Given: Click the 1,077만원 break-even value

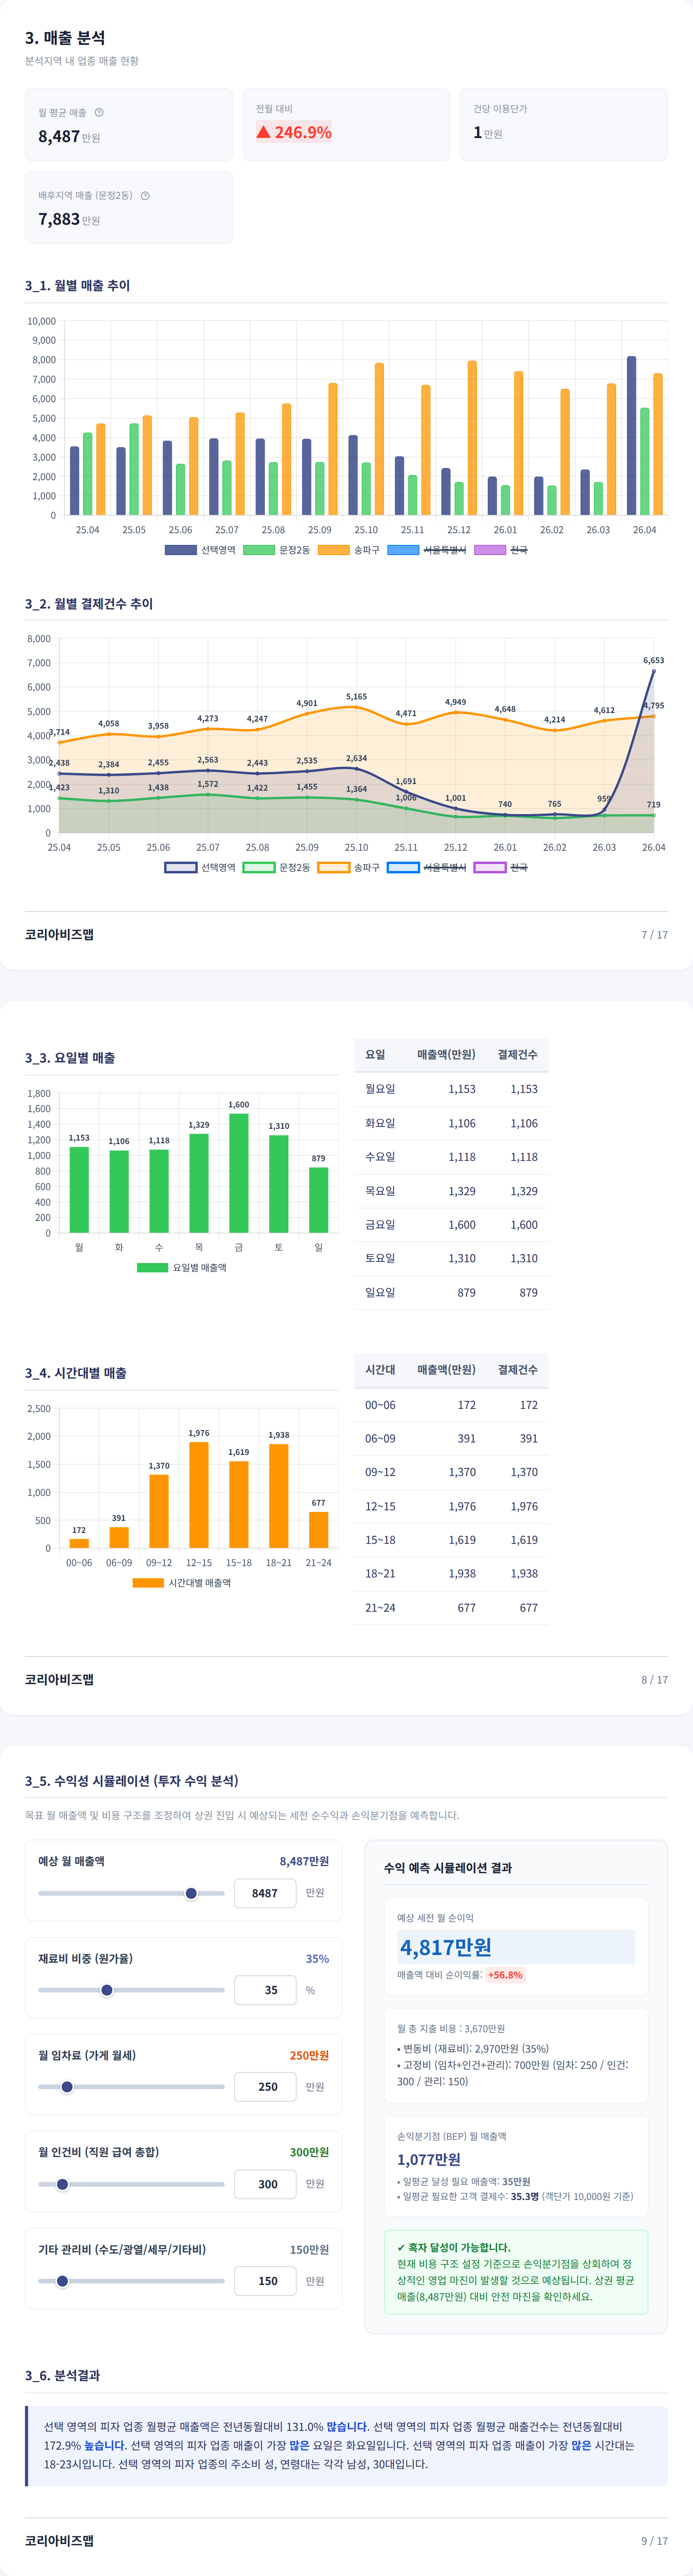Looking at the screenshot, I should click(x=429, y=2159).
